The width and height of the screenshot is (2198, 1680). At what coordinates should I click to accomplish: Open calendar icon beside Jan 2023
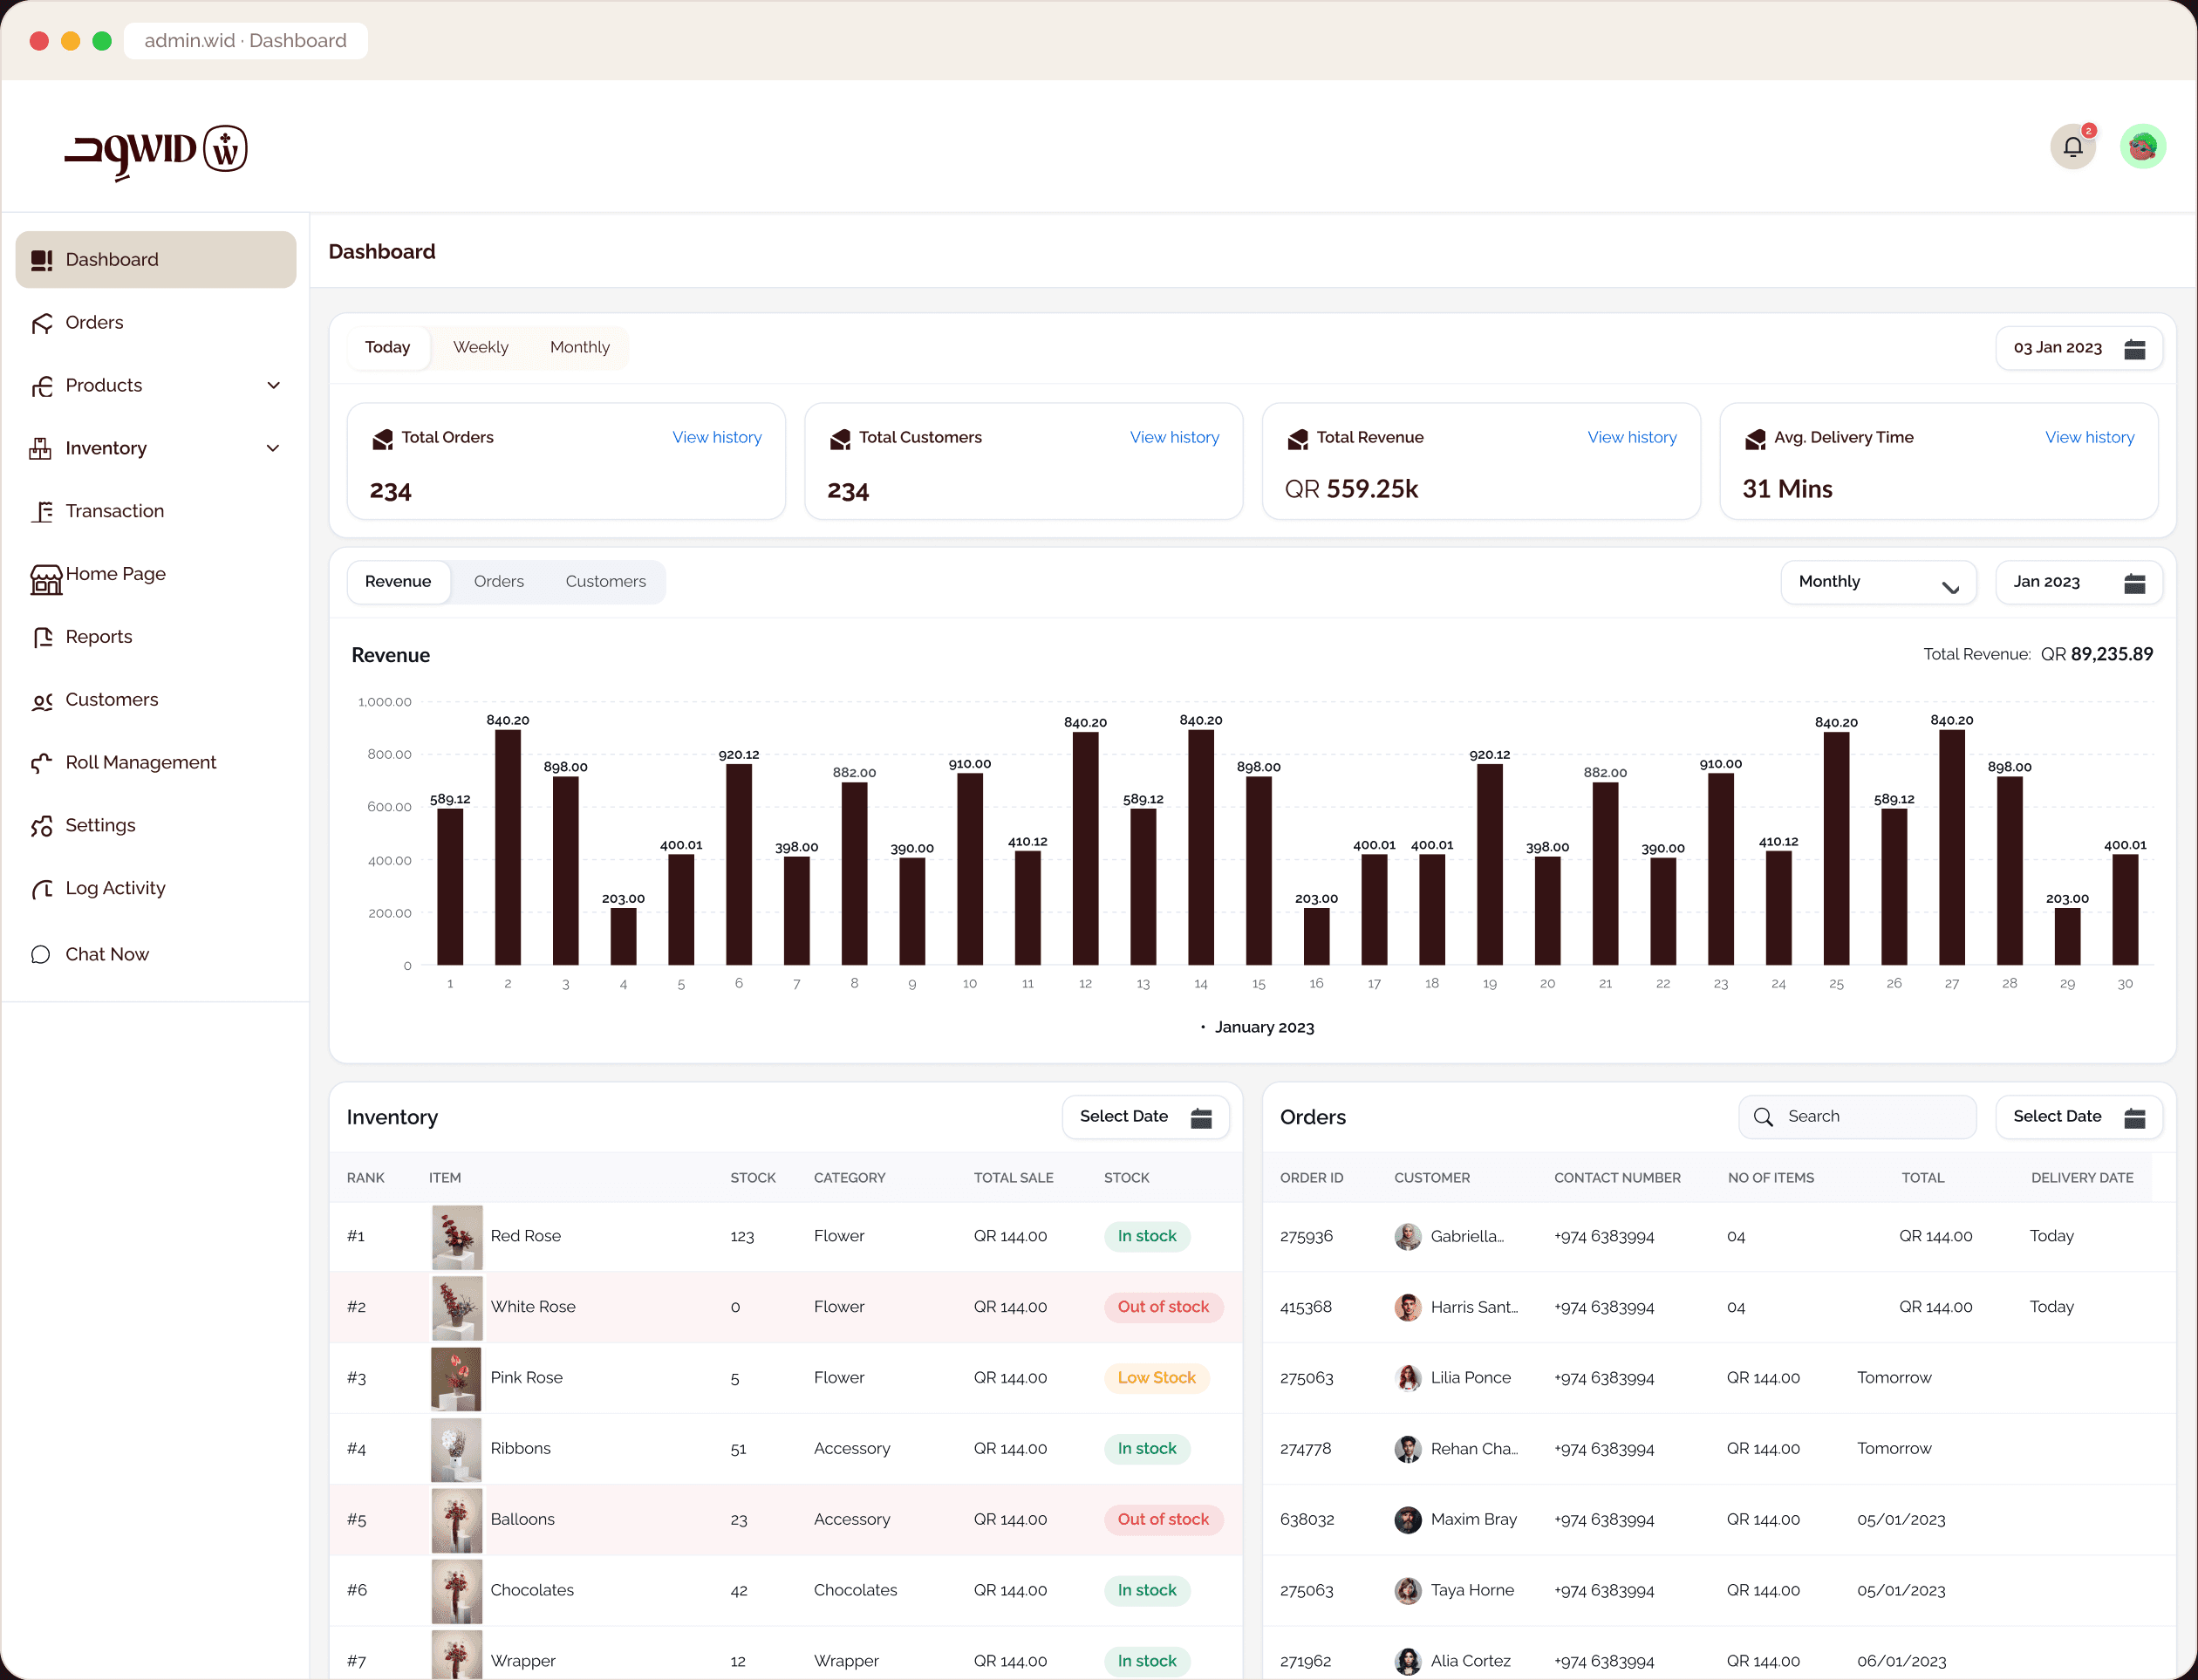[x=2134, y=582]
